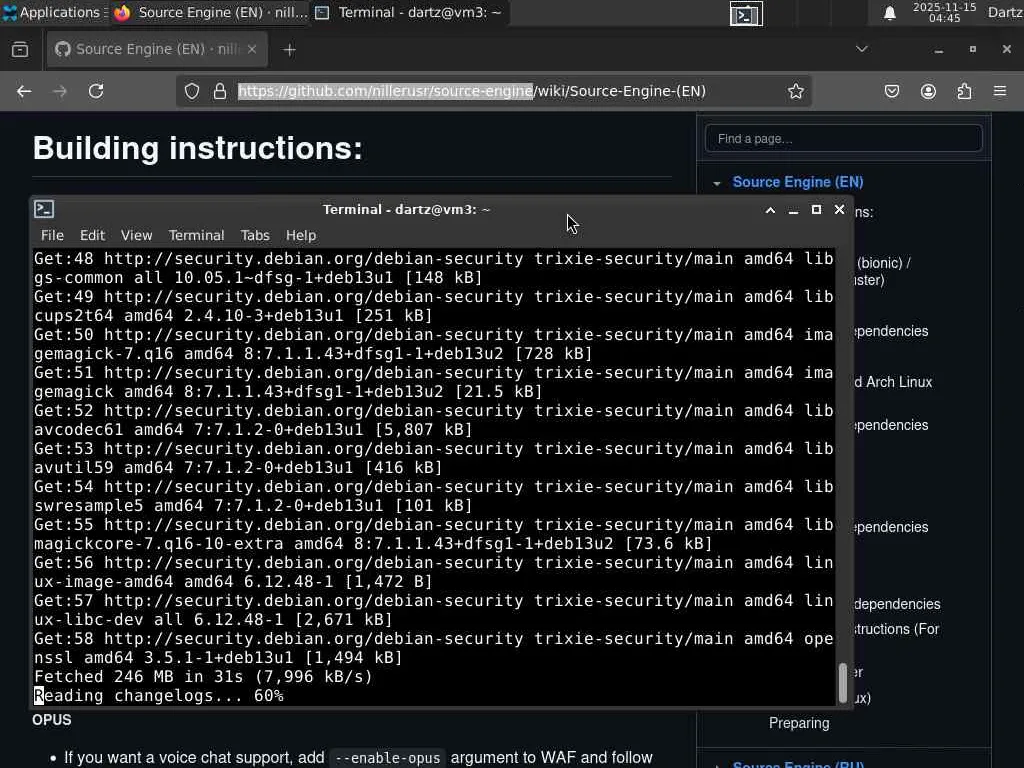Go back with Firefox back arrow
The image size is (1024, 768).
24,91
